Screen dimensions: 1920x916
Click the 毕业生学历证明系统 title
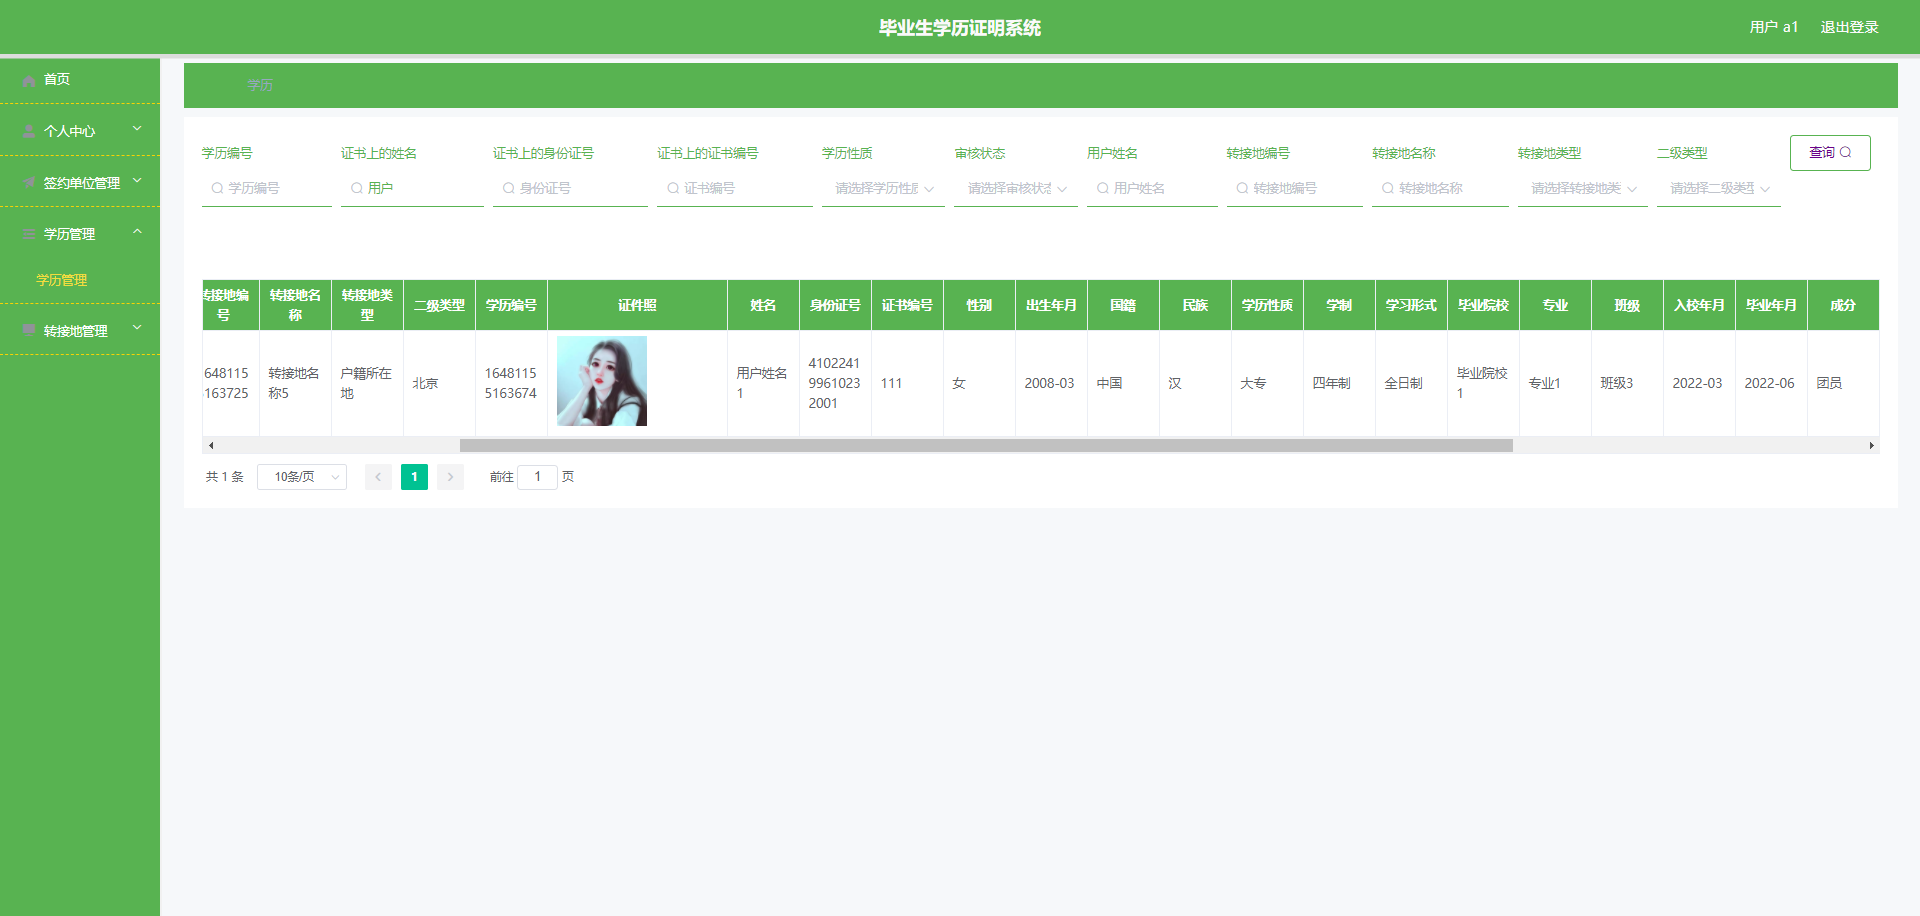[x=960, y=28]
